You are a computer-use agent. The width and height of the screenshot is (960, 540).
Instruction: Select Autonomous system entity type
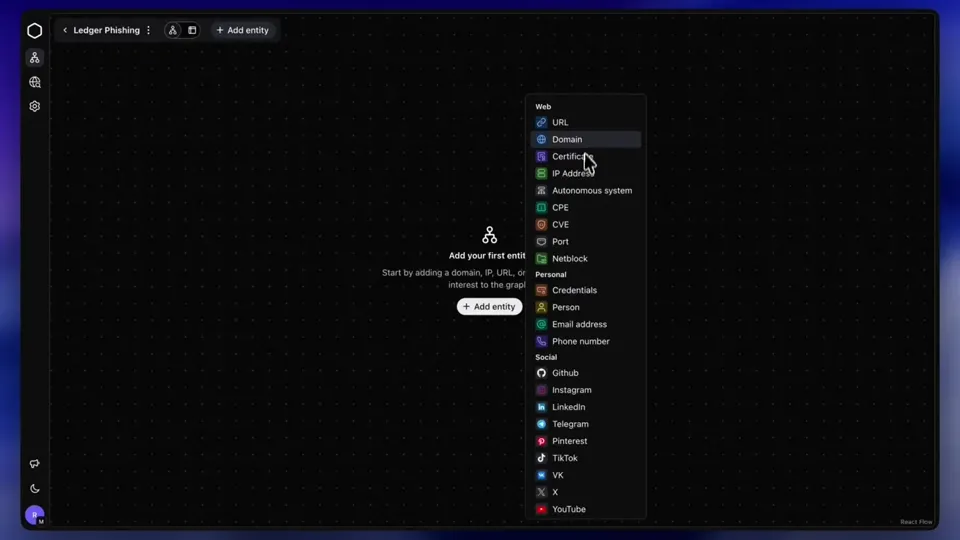[586, 190]
